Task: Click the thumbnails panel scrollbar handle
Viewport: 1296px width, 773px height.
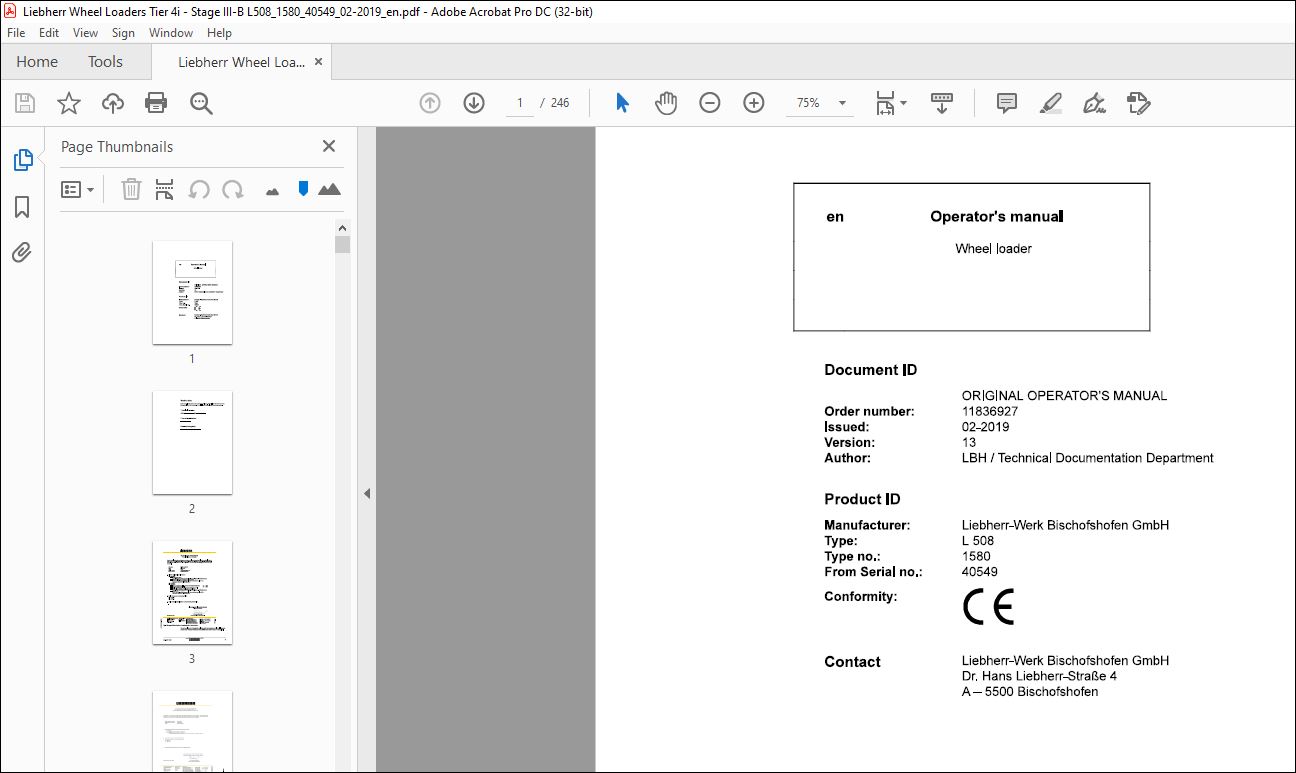Action: [x=343, y=244]
